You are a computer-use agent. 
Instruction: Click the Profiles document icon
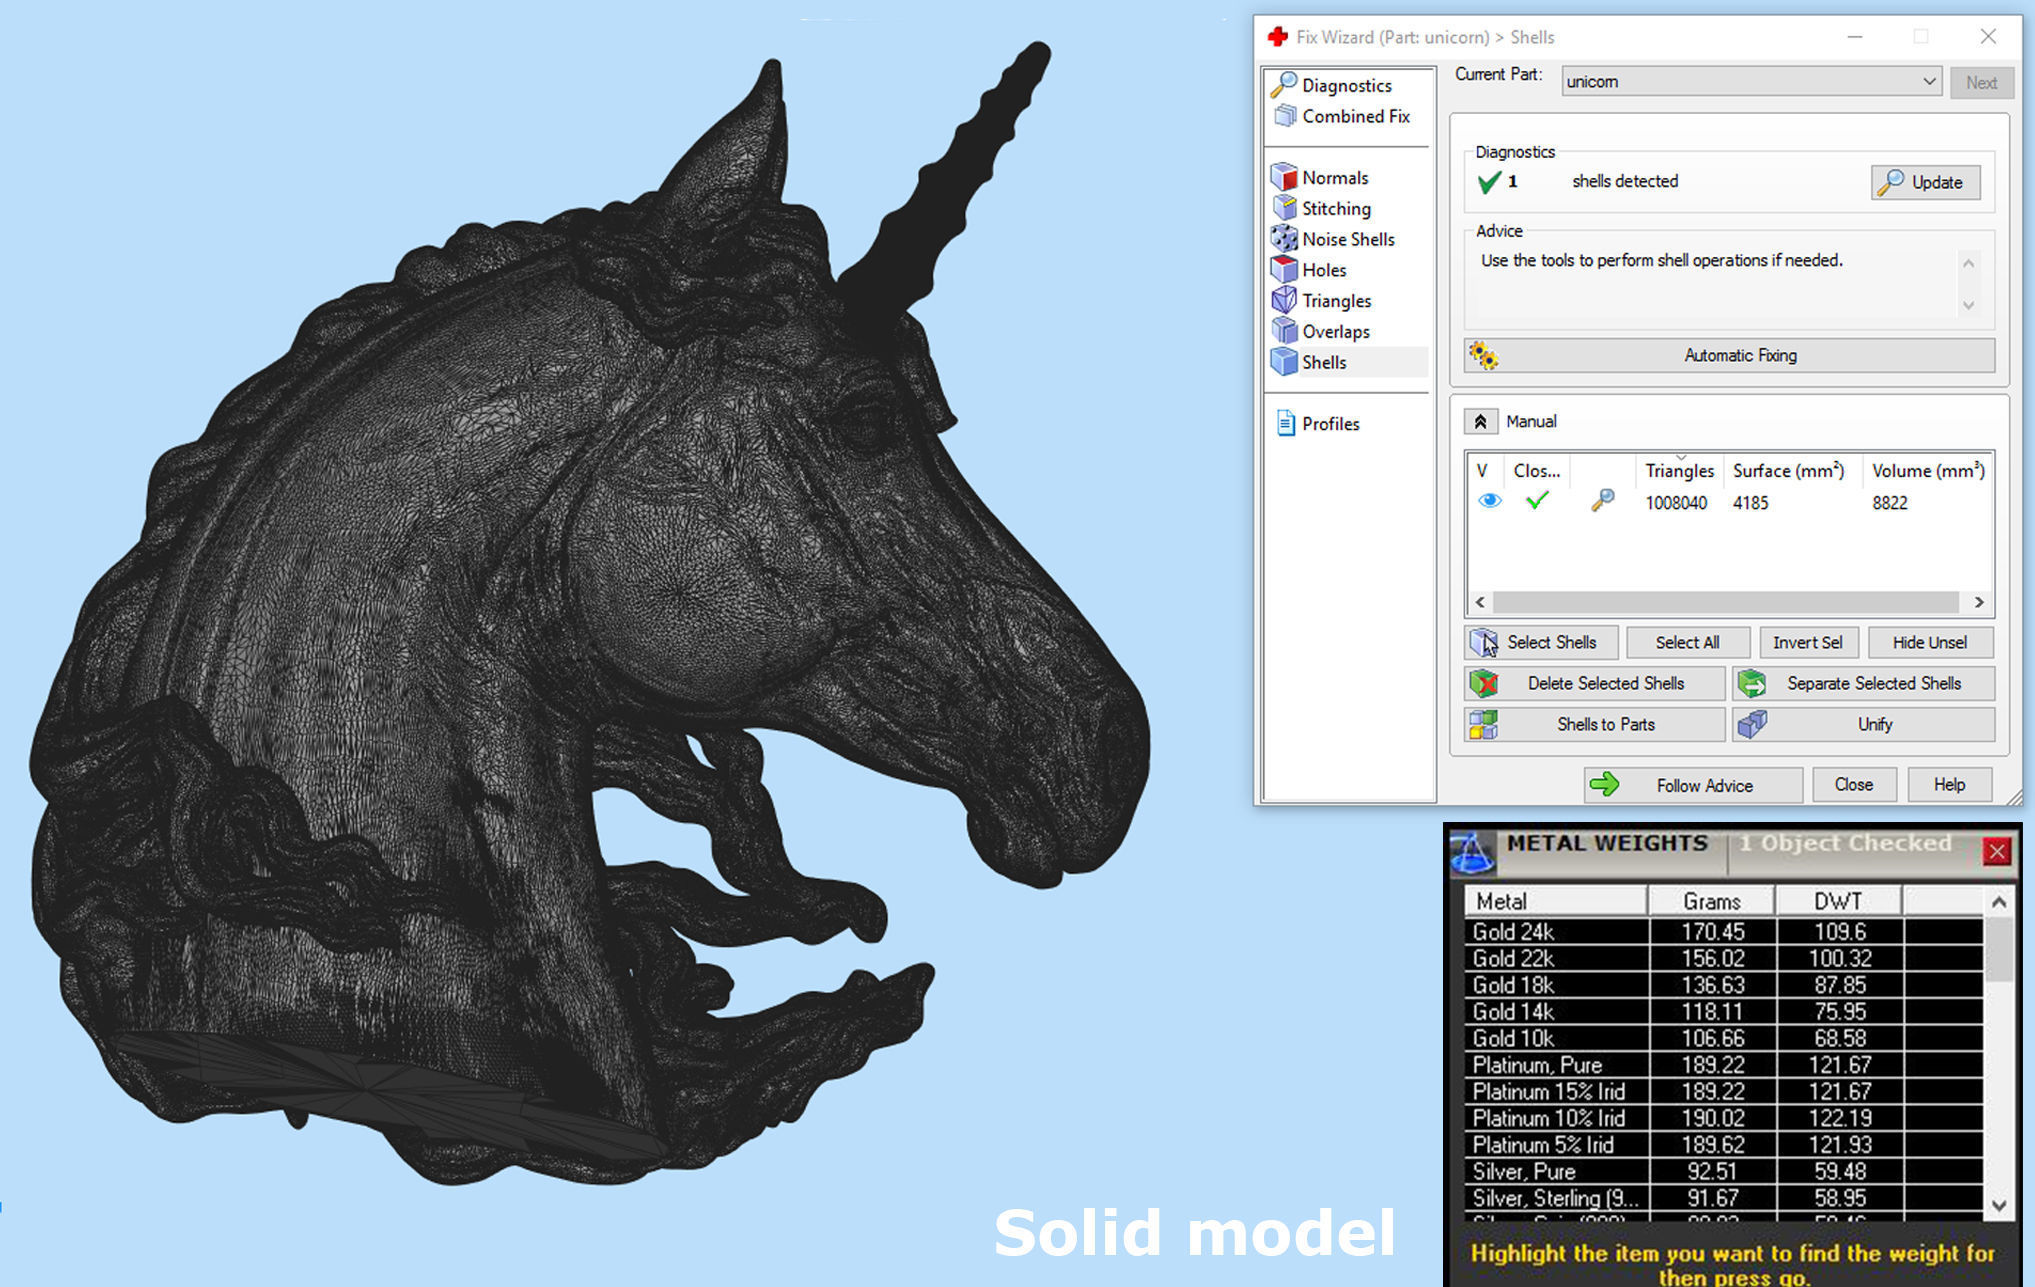click(x=1286, y=423)
